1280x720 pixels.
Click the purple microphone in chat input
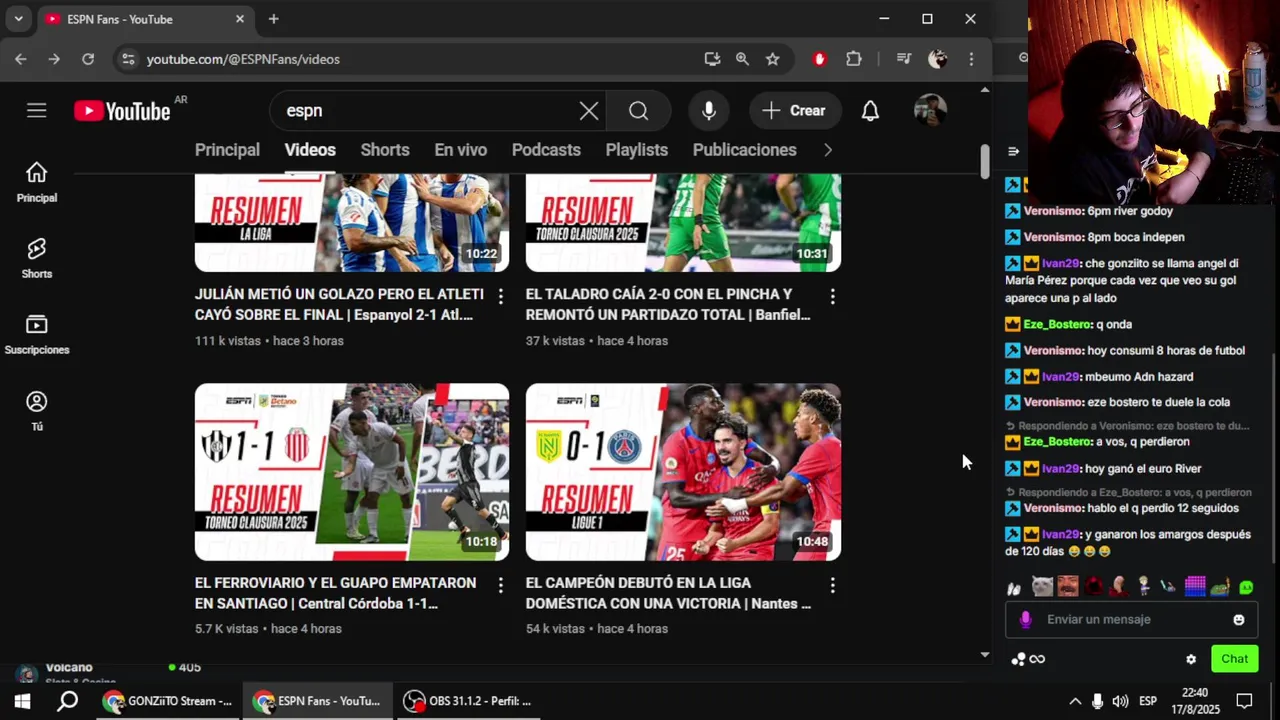tap(1025, 620)
